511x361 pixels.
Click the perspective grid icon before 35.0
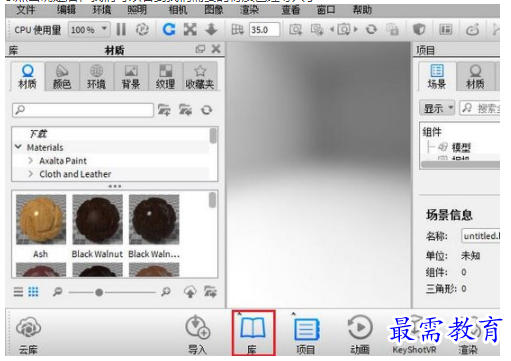(x=237, y=30)
